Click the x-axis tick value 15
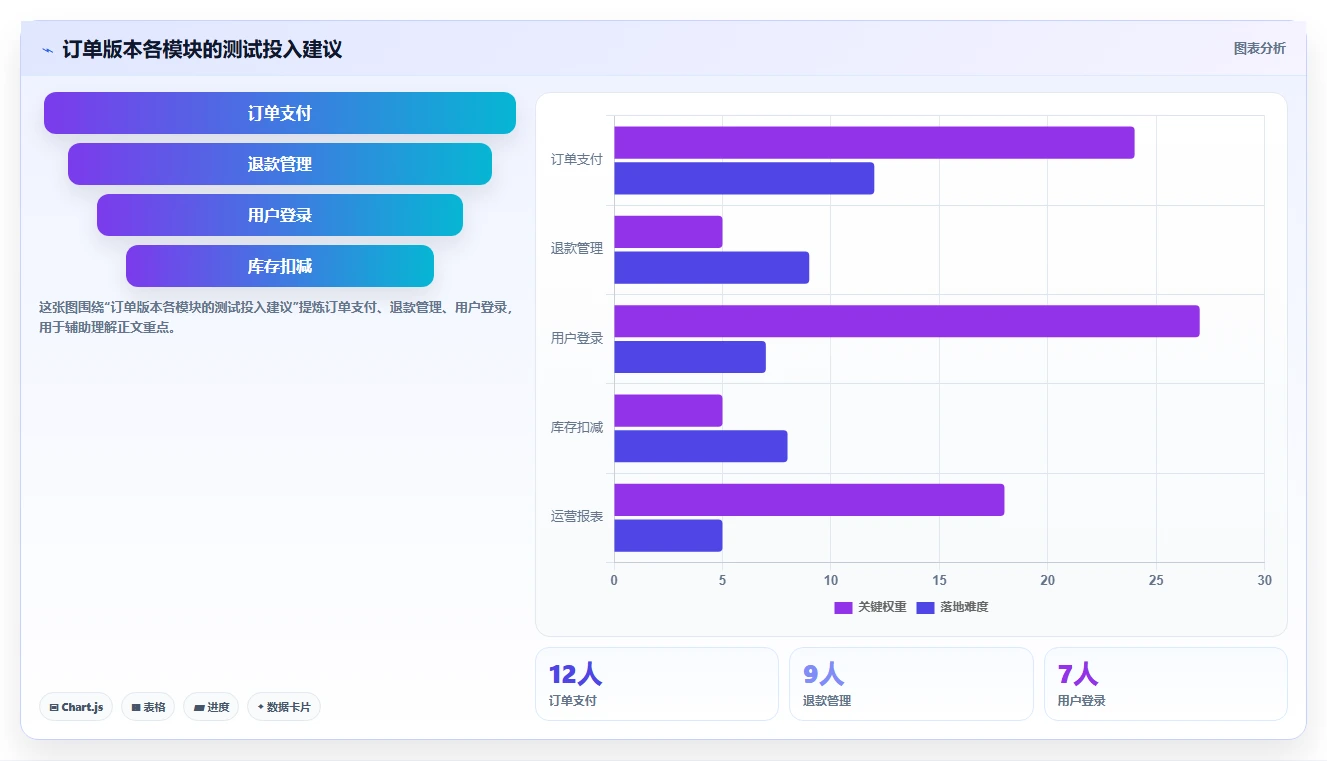The image size is (1327, 761). [x=939, y=580]
